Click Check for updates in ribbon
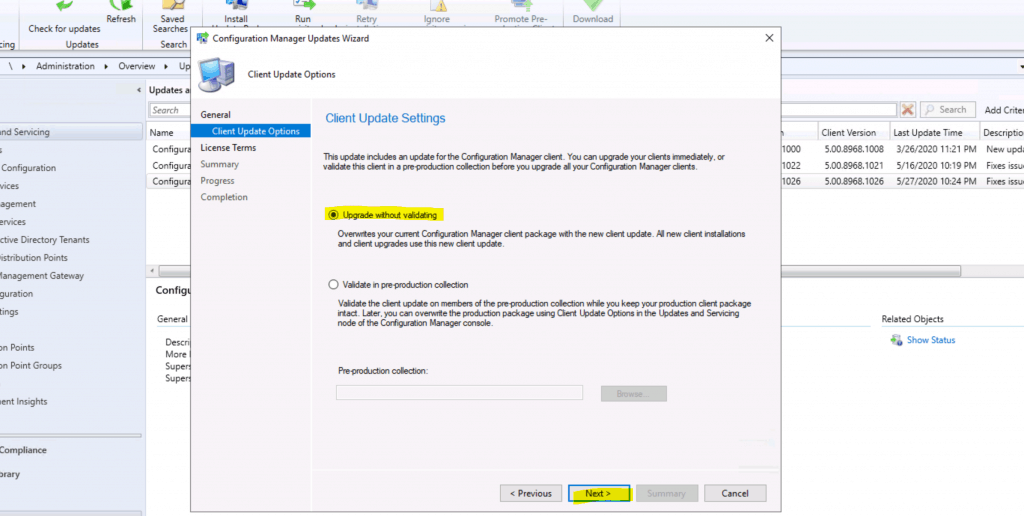Screen dimensions: 1024x516 coord(65,29)
